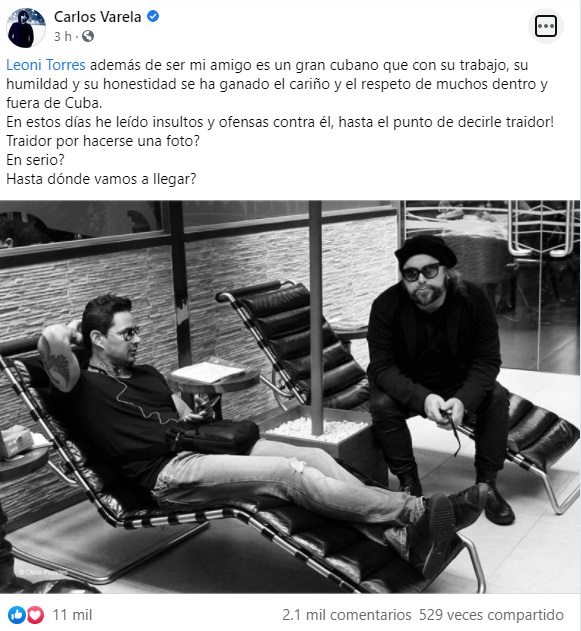Click the 'Hasta dónde vamos a llegar?' line
Viewport: 581px width, 631px height.
pos(101,179)
